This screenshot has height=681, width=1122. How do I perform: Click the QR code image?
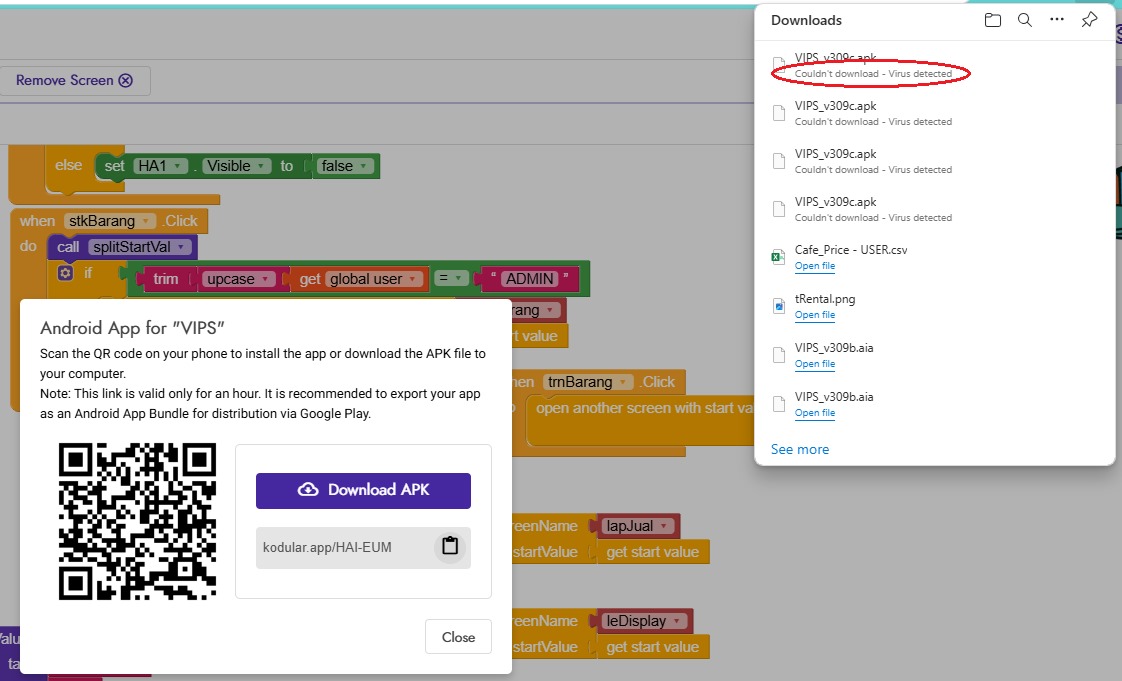click(x=137, y=521)
